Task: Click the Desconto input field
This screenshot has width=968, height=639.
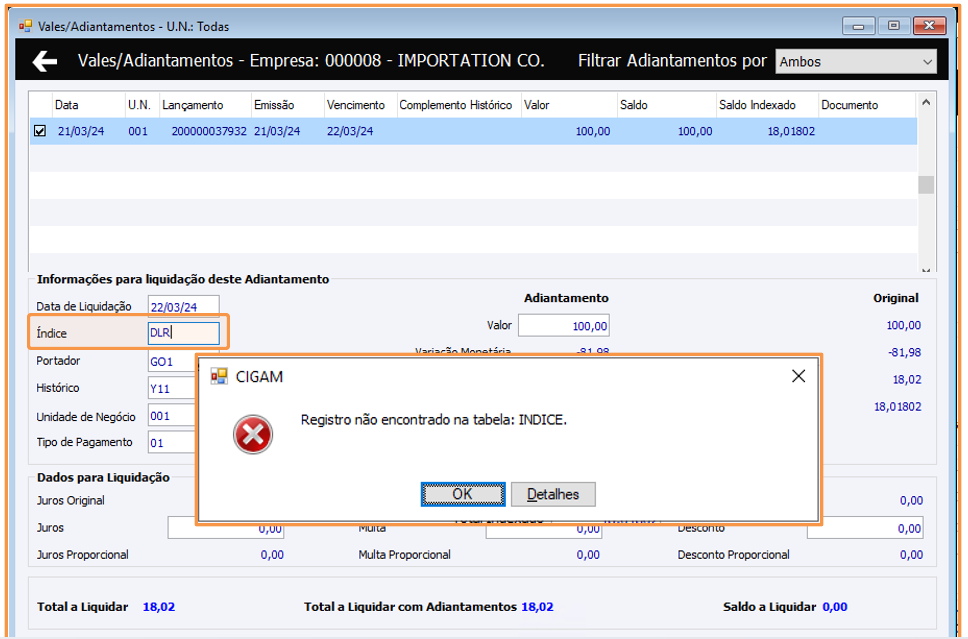Action: point(865,528)
